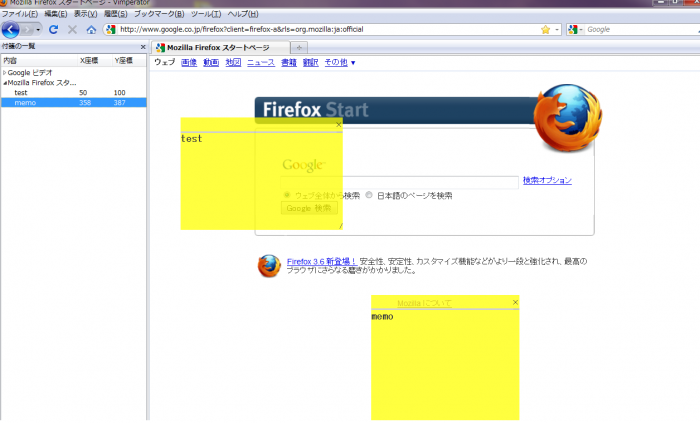
Task: Close the yellow memo sticky note
Action: tap(515, 302)
